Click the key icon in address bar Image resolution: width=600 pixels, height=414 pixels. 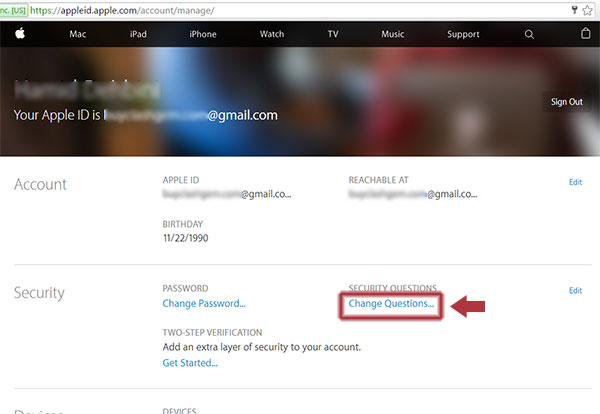pos(574,10)
